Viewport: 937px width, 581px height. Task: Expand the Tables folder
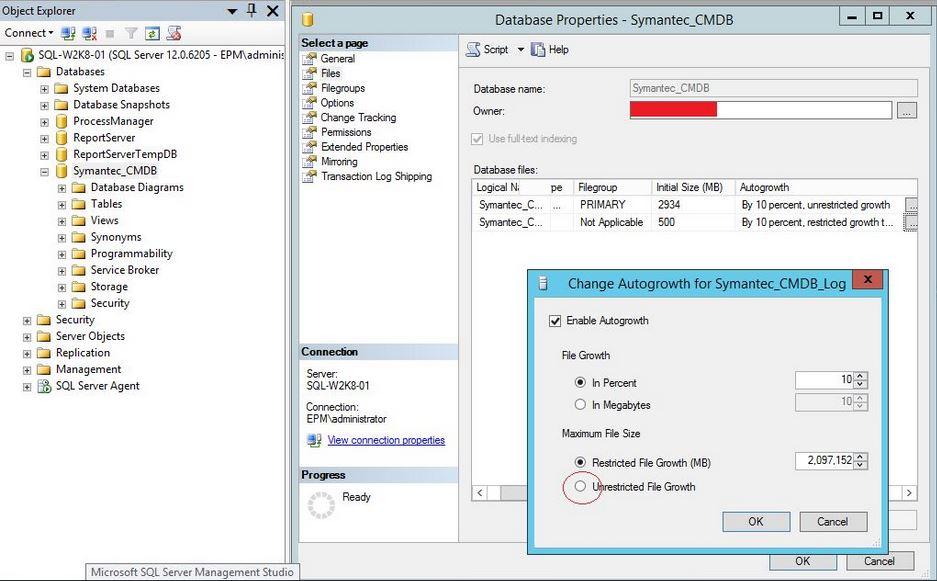(62, 205)
